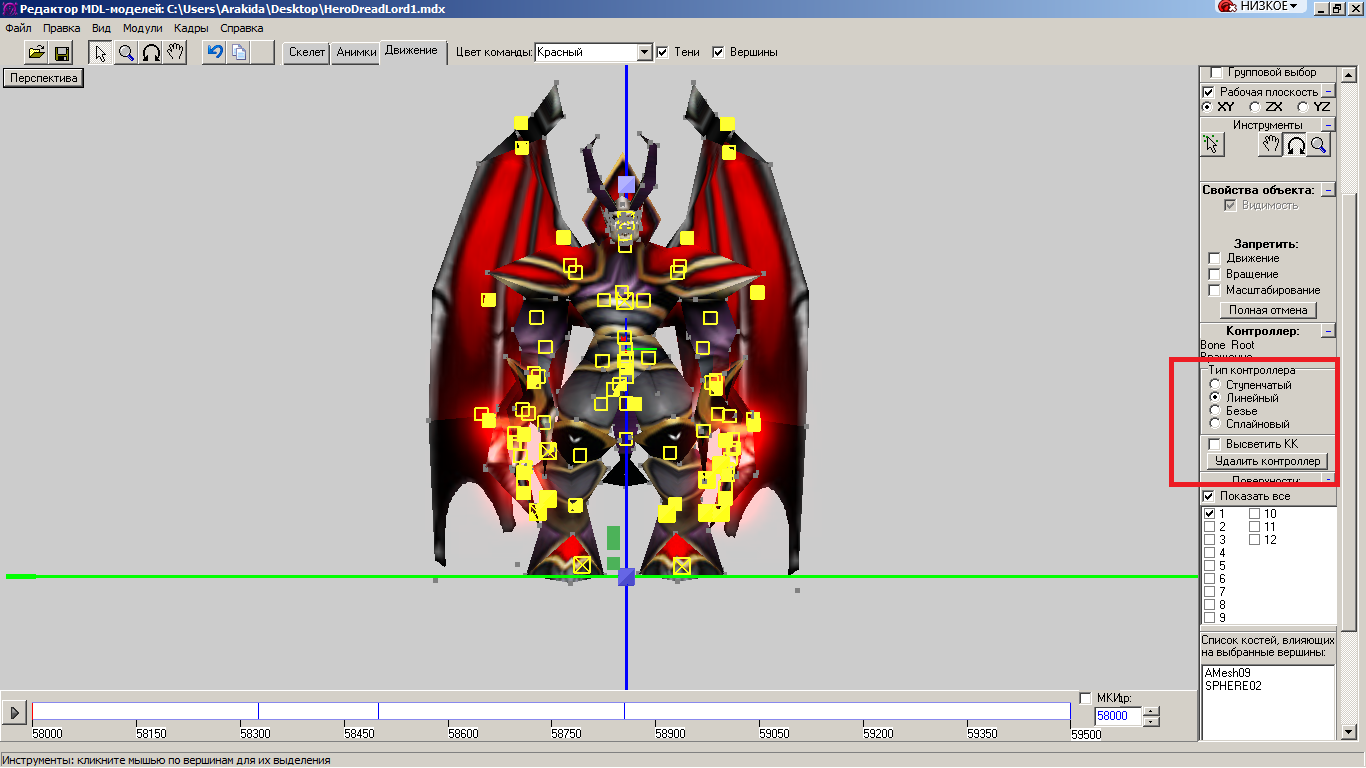Click the Удалить контроллер button
The image size is (1366, 768).
1268,461
